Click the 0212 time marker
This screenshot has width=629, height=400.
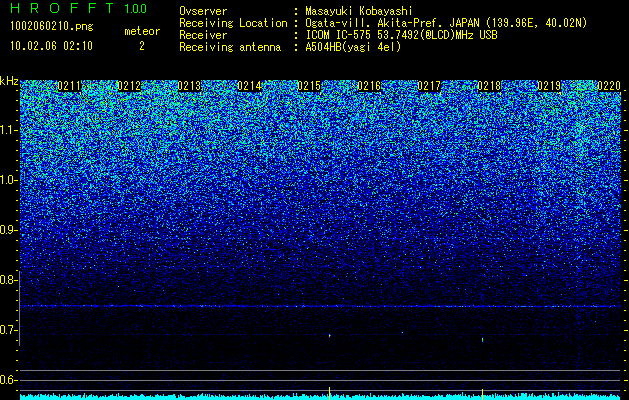tap(129, 86)
